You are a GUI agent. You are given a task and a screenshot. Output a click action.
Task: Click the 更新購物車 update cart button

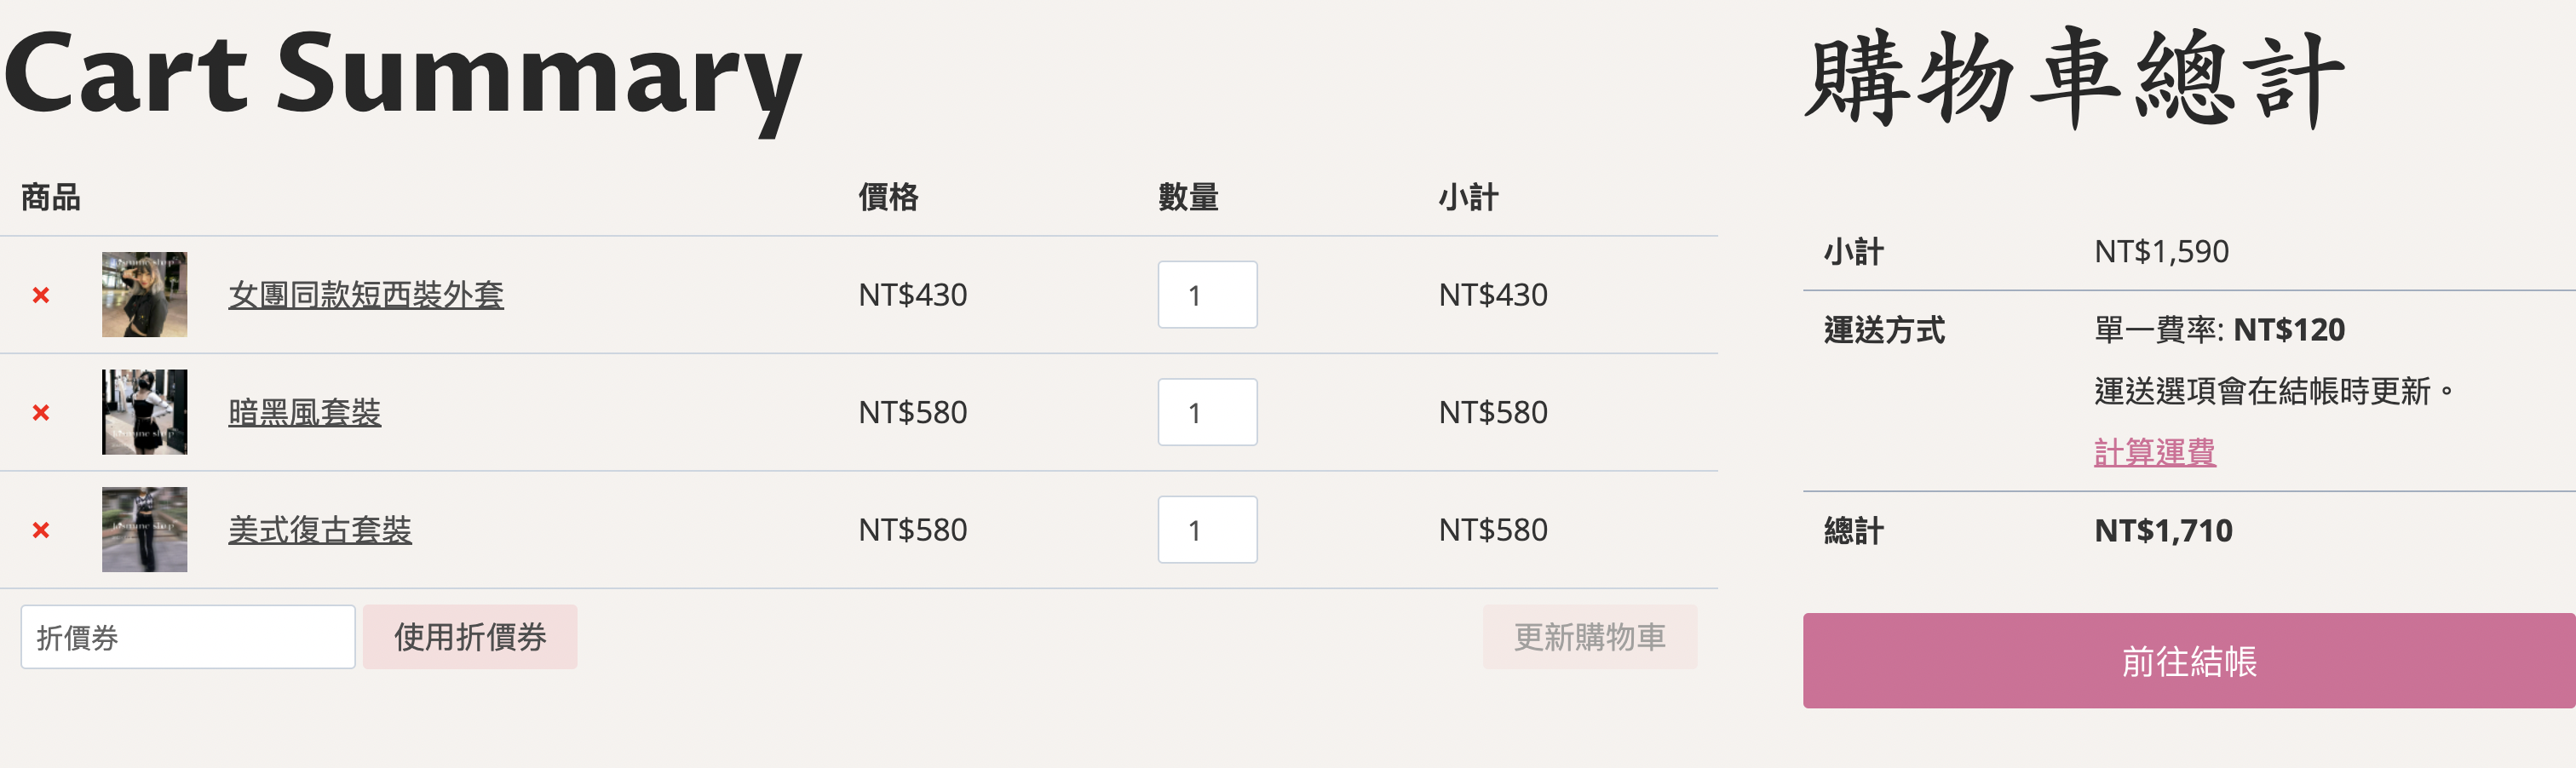pos(1589,637)
